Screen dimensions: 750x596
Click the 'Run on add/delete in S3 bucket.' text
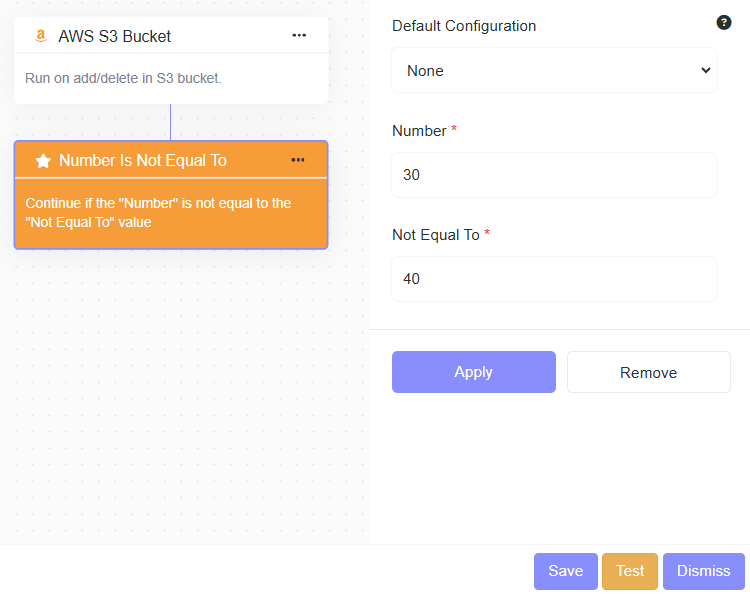coord(123,78)
